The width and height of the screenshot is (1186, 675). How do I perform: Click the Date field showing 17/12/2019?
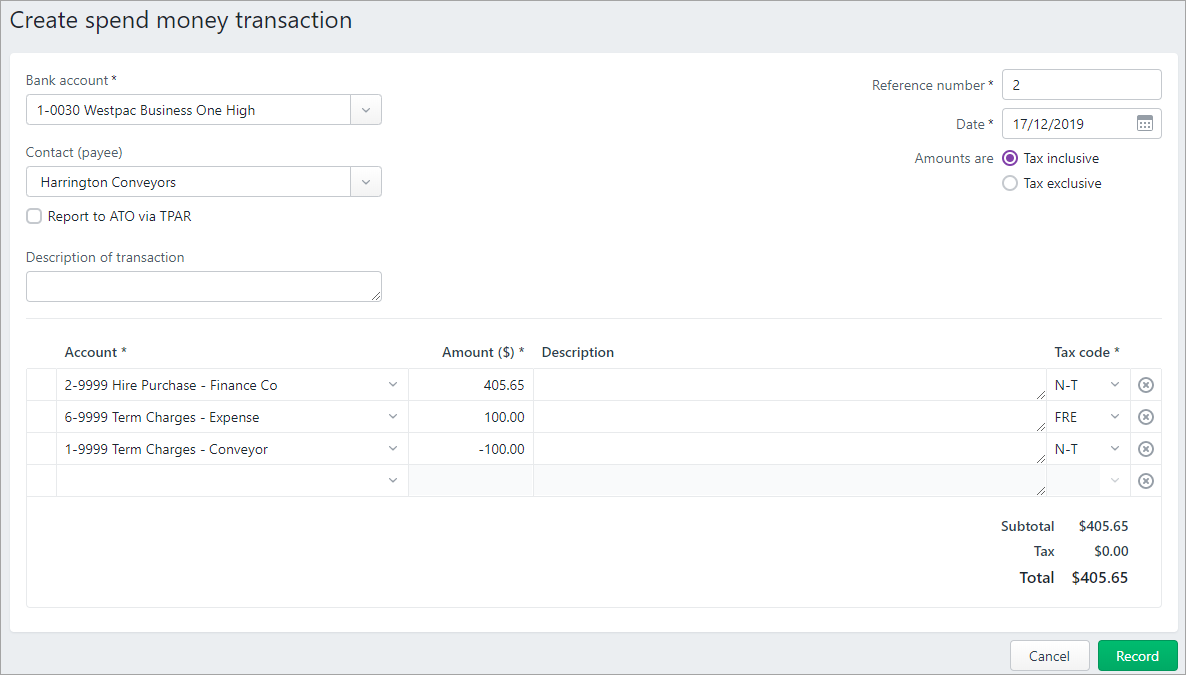pyautogui.click(x=1070, y=123)
